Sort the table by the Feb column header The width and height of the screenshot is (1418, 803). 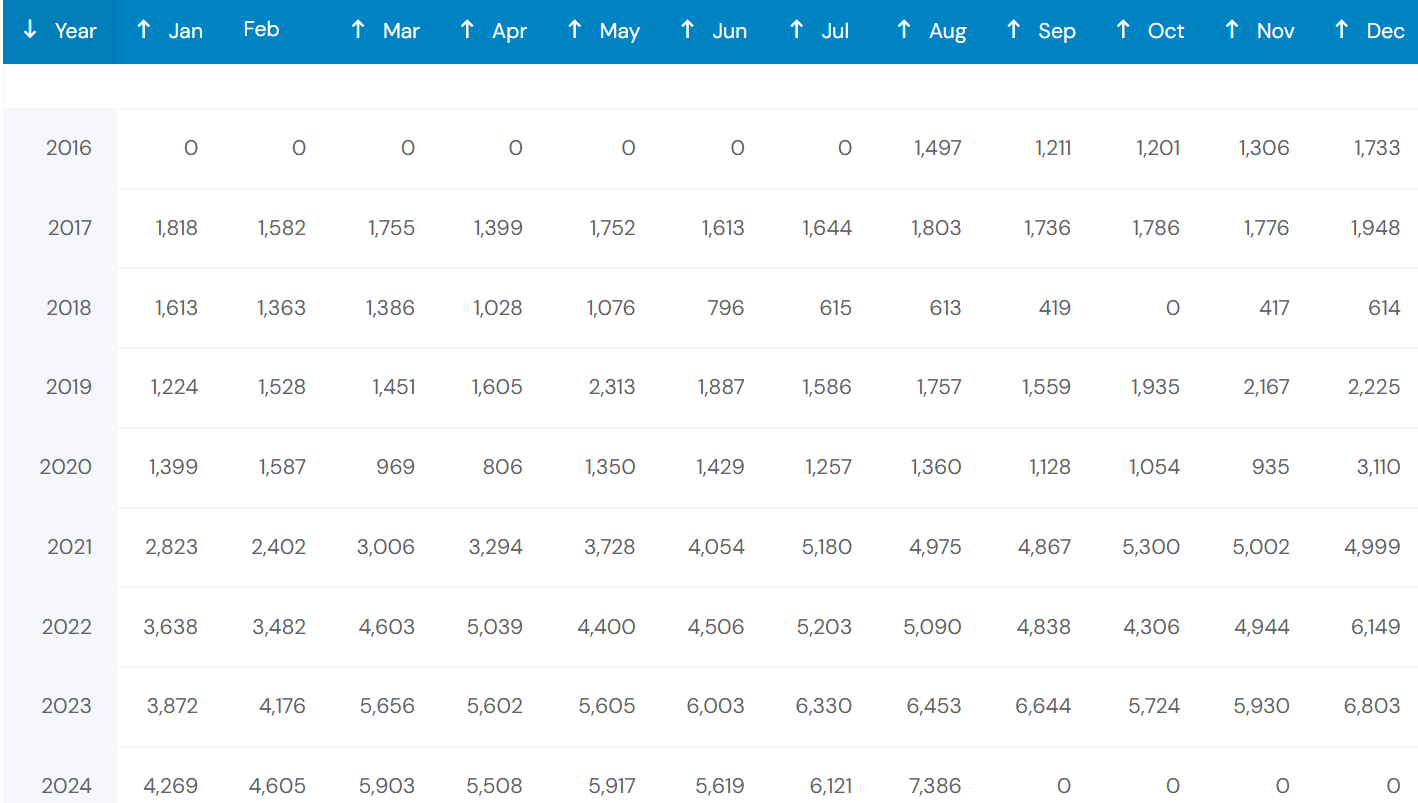tap(261, 29)
